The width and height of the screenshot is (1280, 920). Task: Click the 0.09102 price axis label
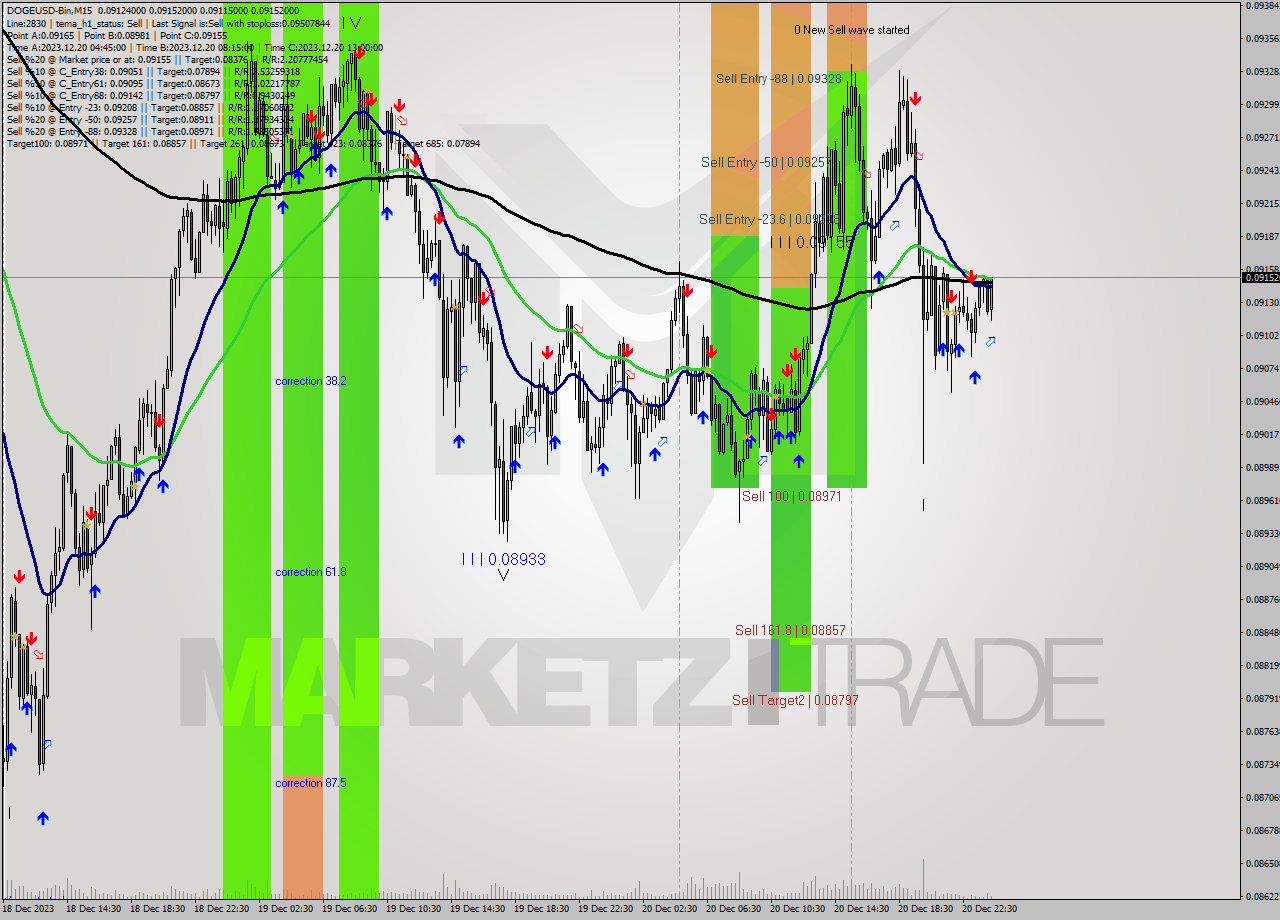point(1261,336)
